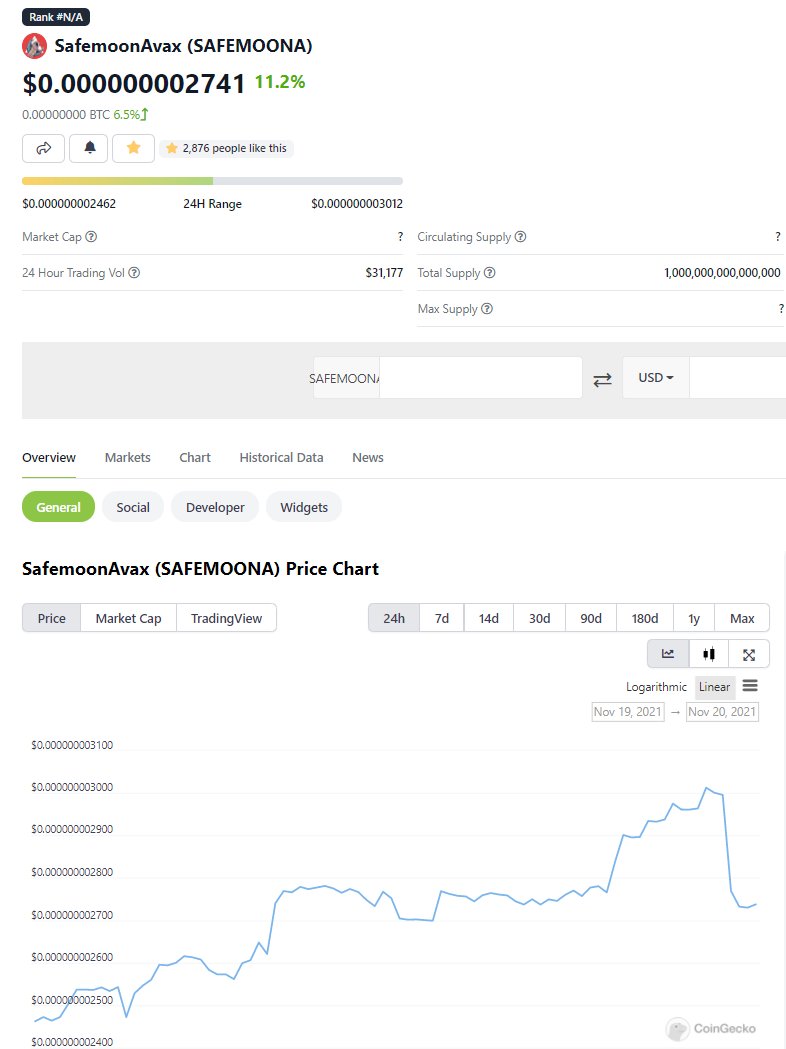
Task: Click the bell price alert icon
Action: (x=90, y=149)
